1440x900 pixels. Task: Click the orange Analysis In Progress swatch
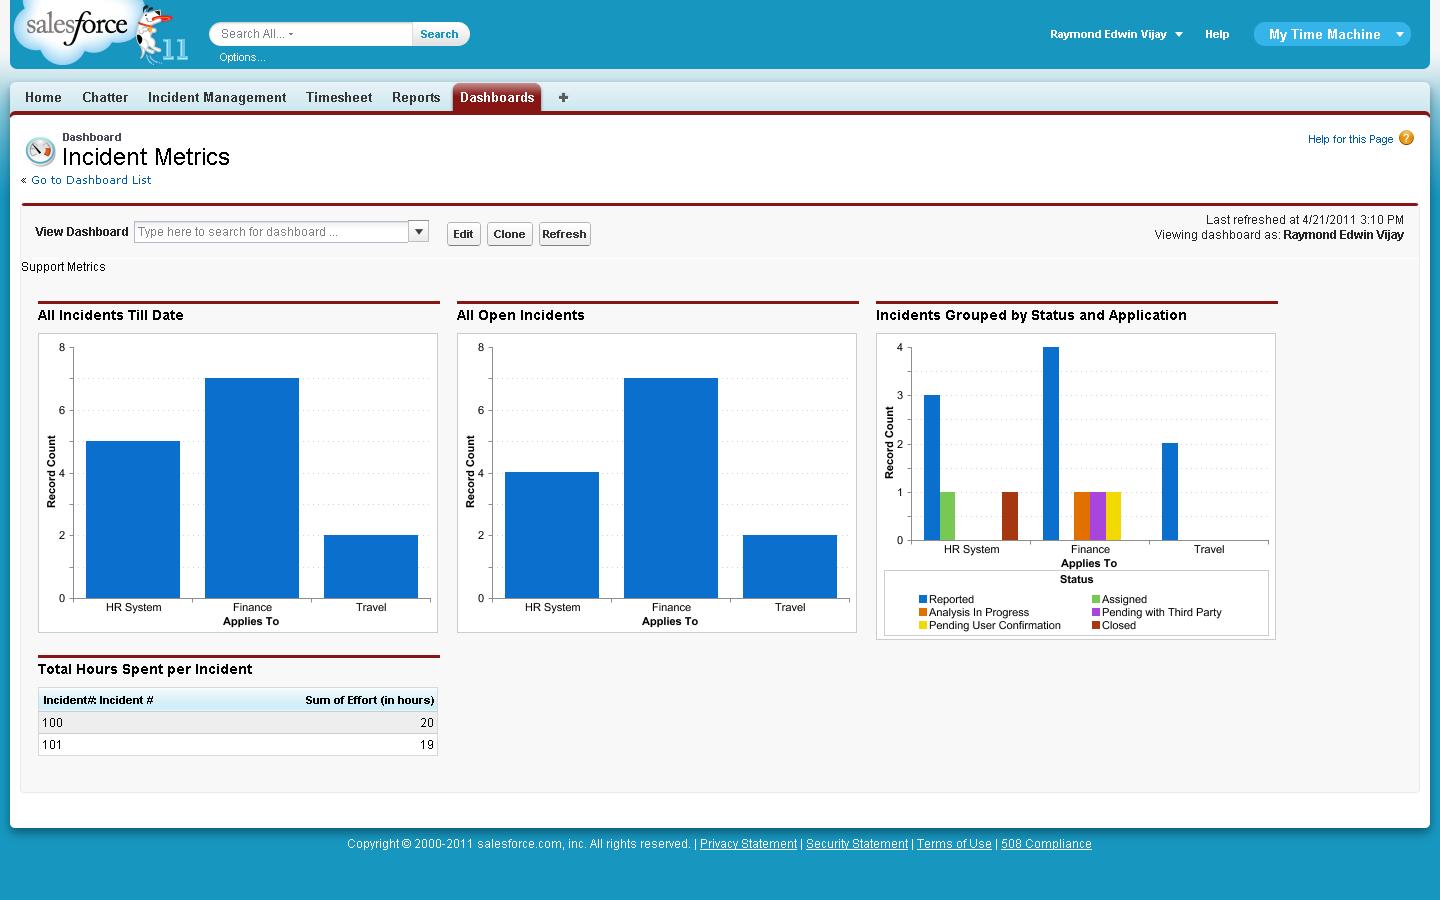click(x=923, y=613)
